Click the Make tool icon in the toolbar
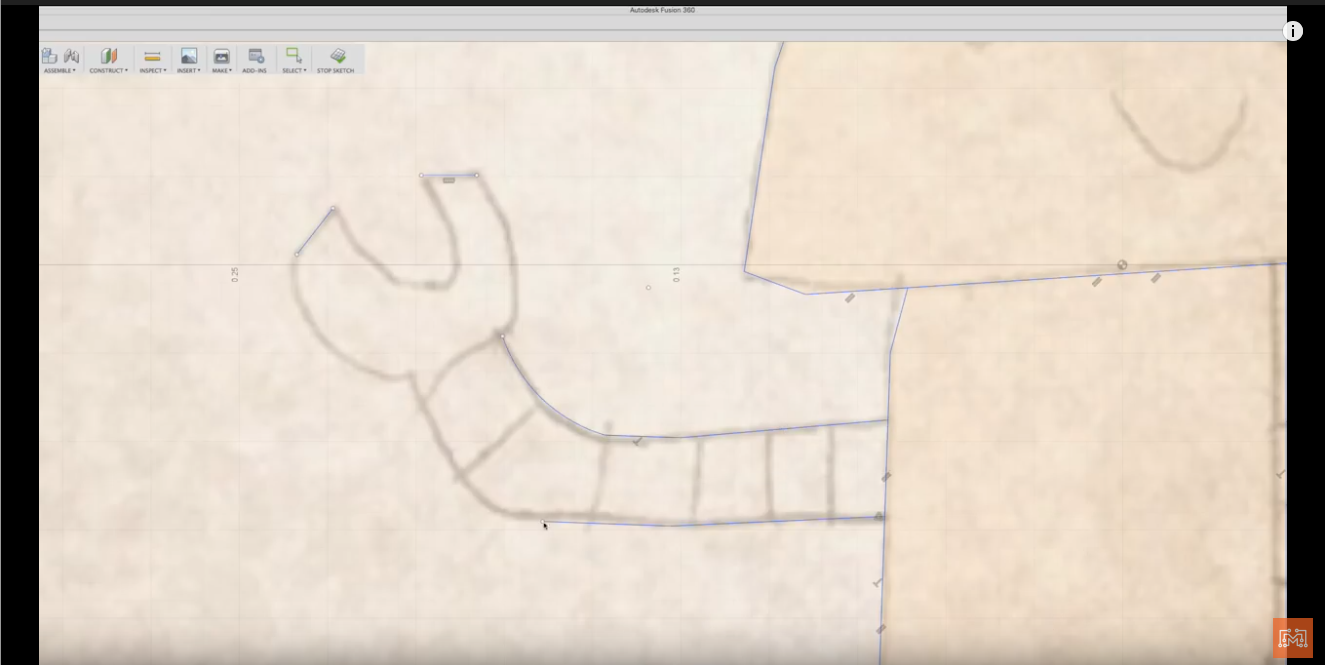The width and height of the screenshot is (1325, 665). (x=221, y=57)
